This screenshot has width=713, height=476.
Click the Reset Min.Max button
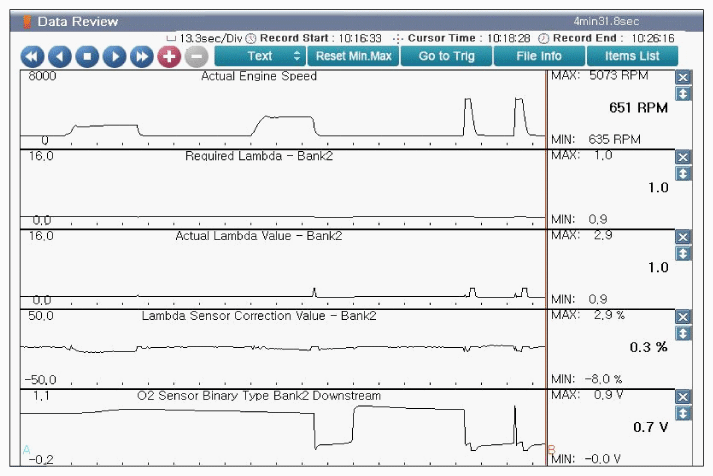(x=353, y=56)
